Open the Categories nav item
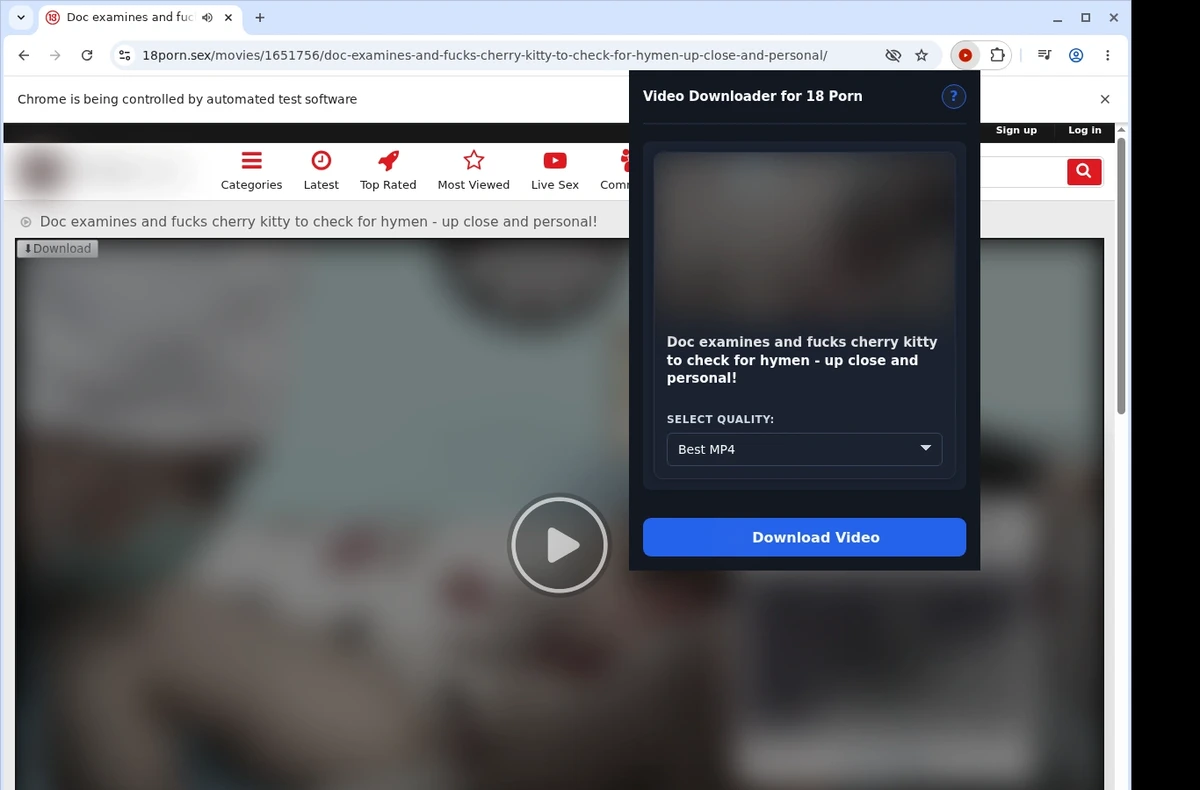This screenshot has height=790, width=1200. 251,170
